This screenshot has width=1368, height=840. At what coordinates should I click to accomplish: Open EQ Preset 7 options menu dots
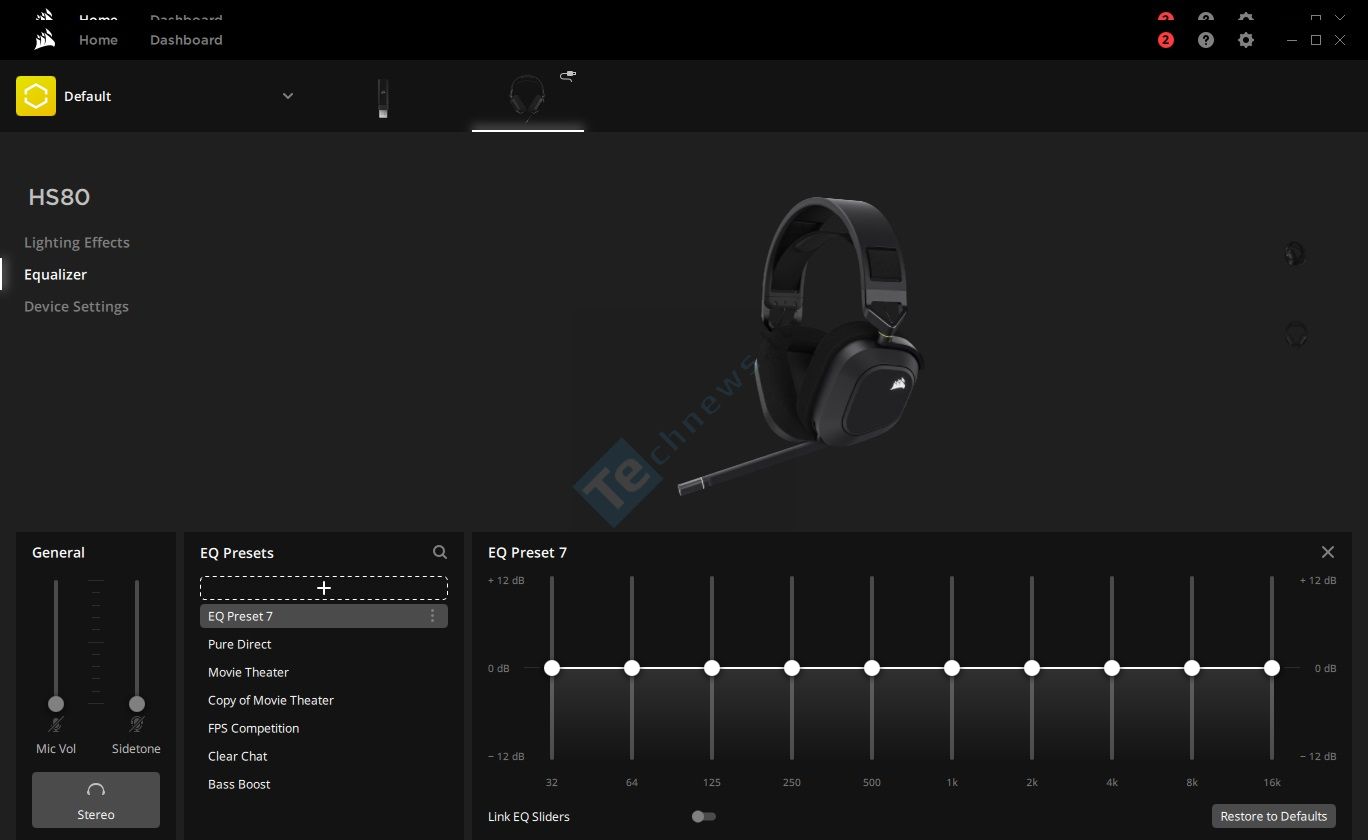[x=432, y=616]
